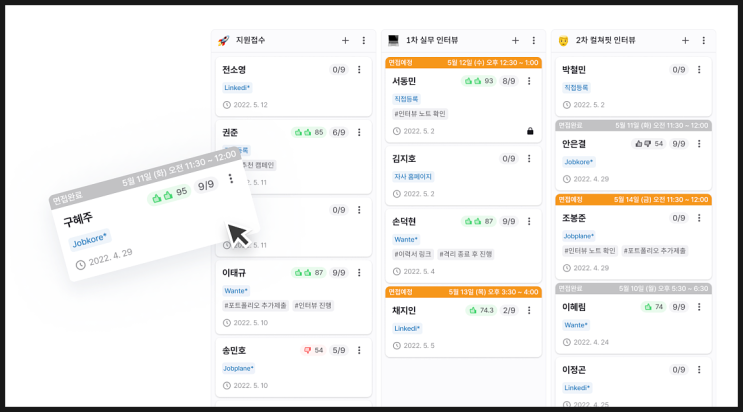Add a card to 1차 실무 인터뷰 column

515,41
